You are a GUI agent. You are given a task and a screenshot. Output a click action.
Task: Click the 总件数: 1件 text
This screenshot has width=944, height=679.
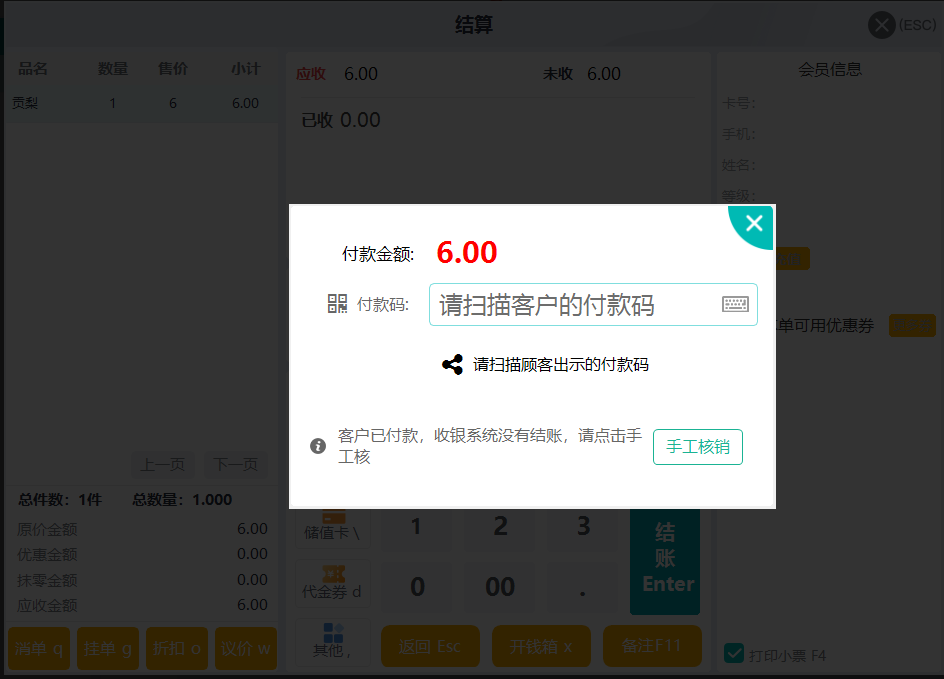click(60, 500)
